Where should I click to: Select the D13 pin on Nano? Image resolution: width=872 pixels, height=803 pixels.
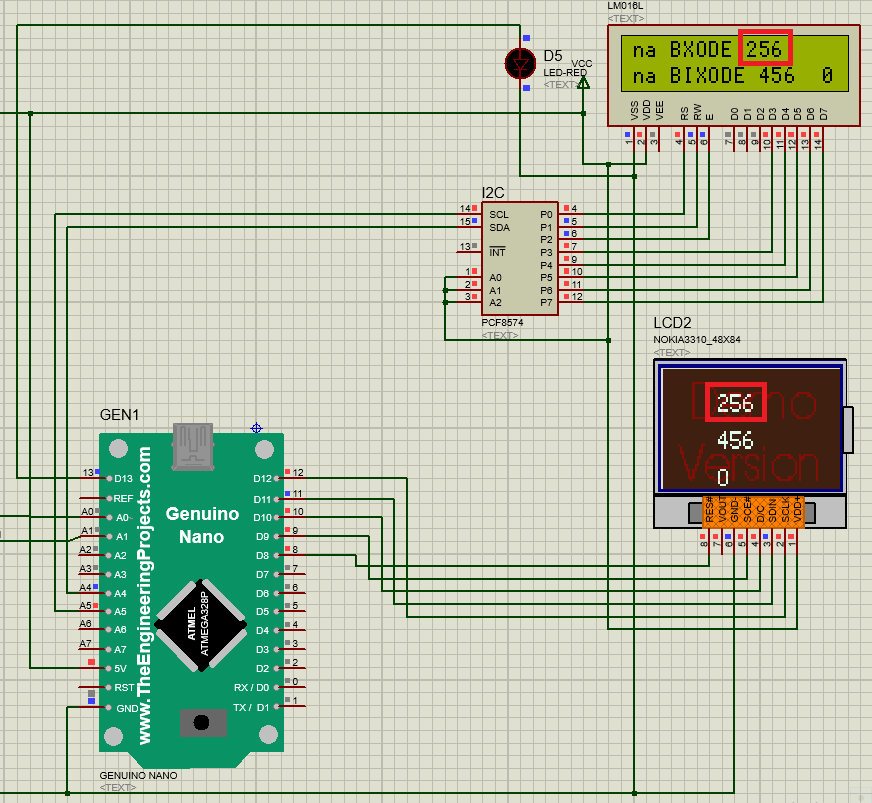coord(123,478)
